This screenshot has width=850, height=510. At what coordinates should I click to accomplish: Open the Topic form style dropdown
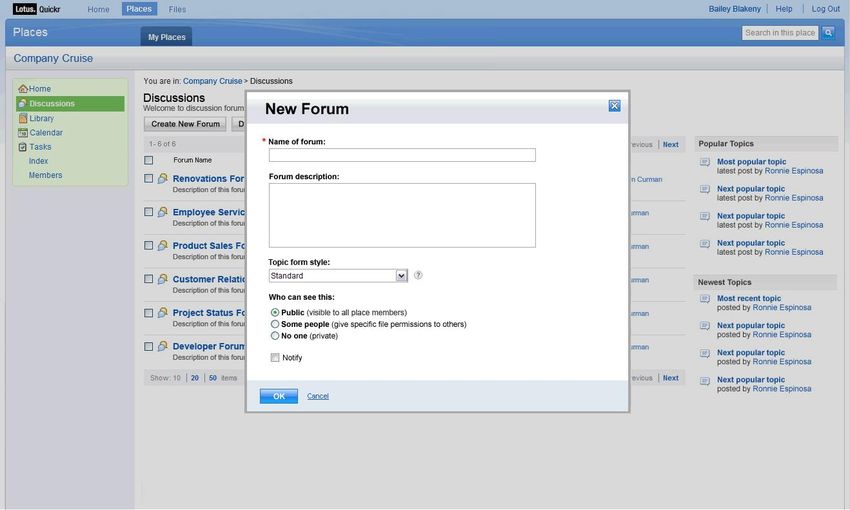point(401,276)
